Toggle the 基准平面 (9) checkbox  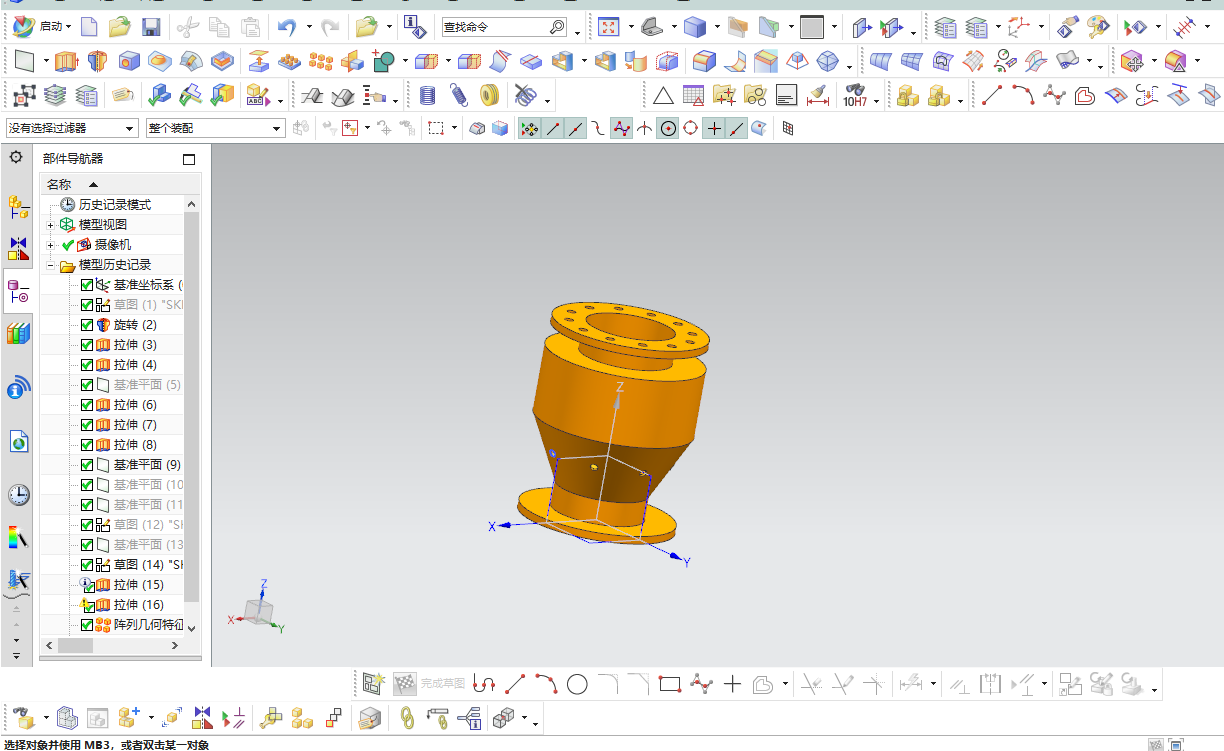click(x=87, y=465)
